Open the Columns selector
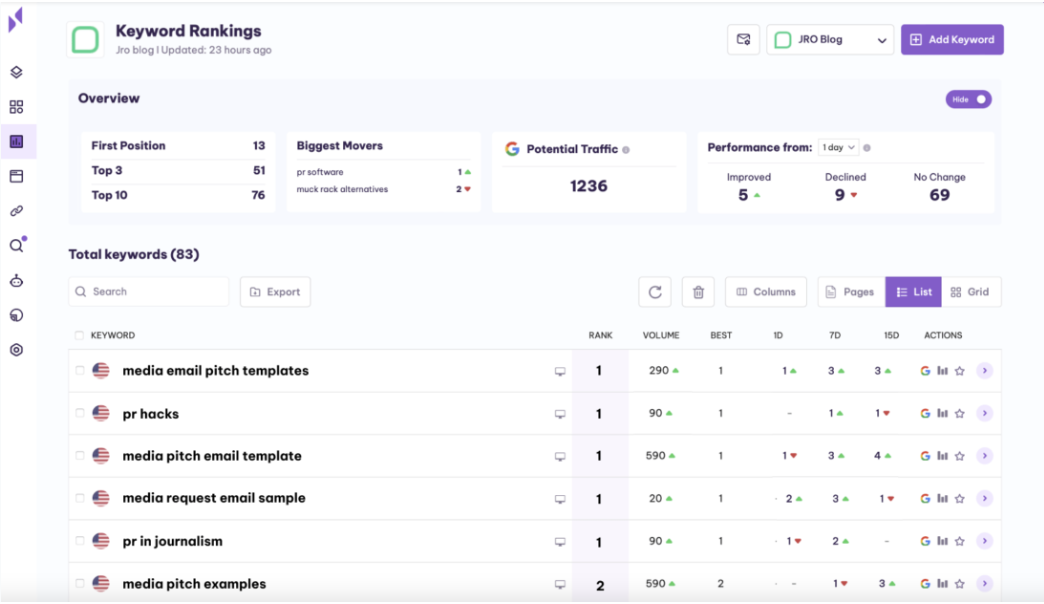The height and width of the screenshot is (604, 1044). (x=766, y=292)
